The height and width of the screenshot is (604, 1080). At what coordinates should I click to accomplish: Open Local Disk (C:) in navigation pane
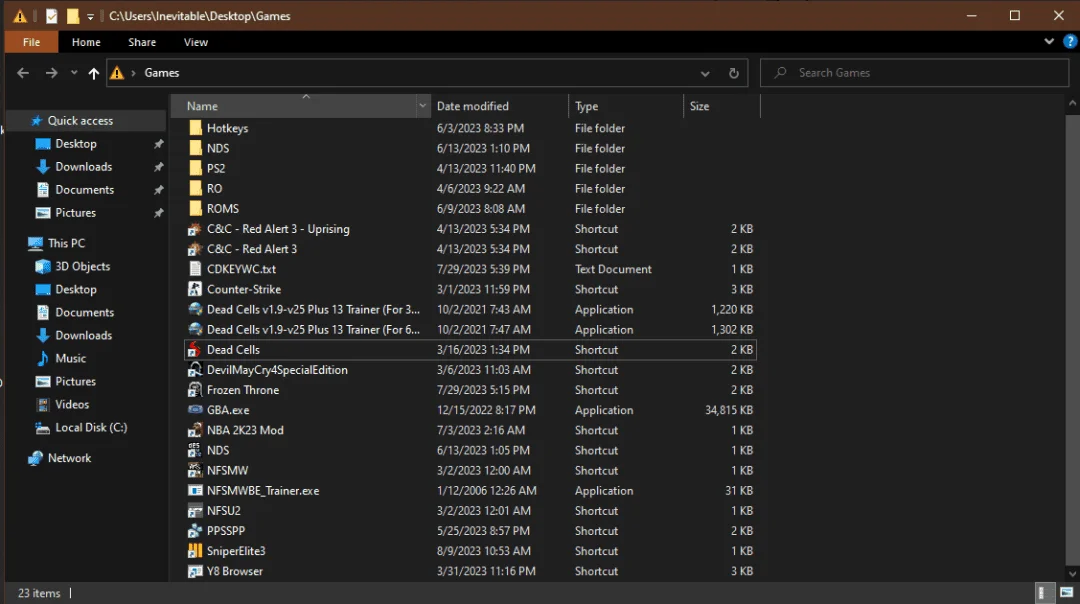(x=91, y=428)
